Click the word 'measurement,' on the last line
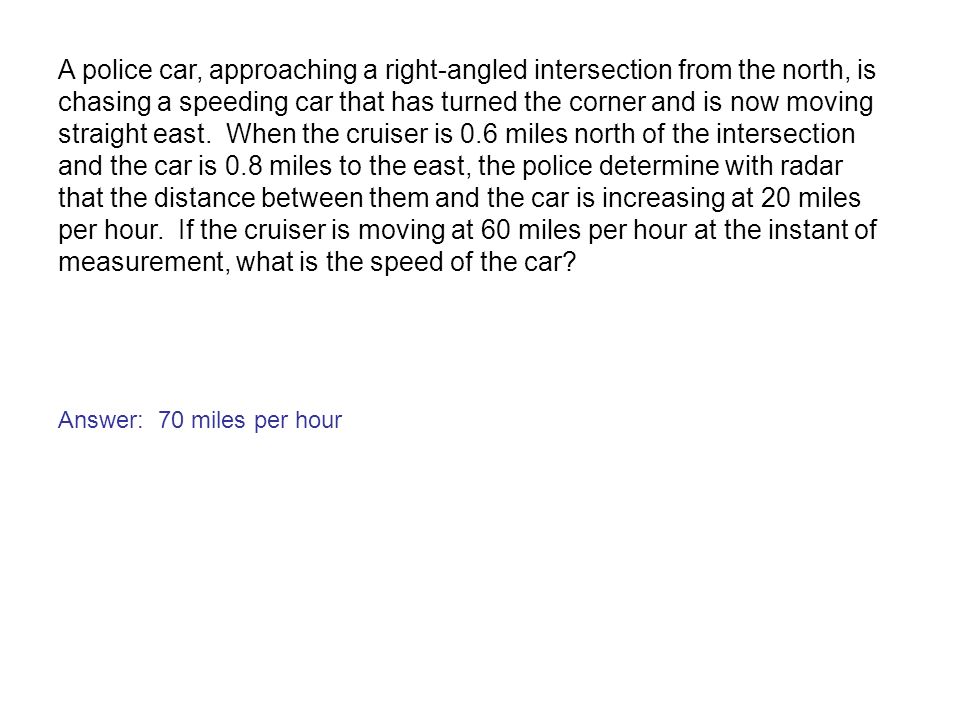The height and width of the screenshot is (720, 960). (144, 261)
